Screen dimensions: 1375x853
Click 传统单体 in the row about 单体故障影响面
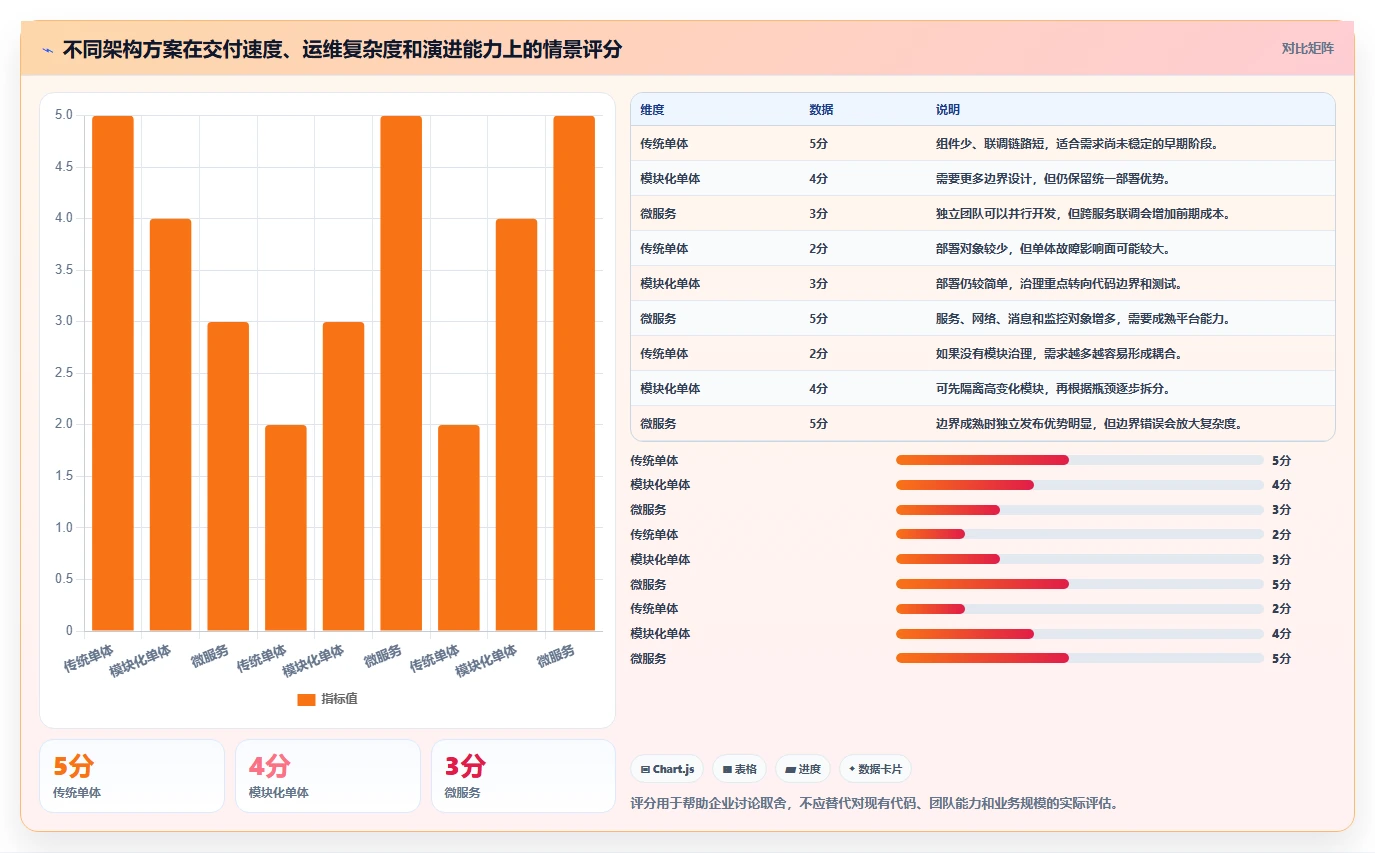(x=664, y=249)
